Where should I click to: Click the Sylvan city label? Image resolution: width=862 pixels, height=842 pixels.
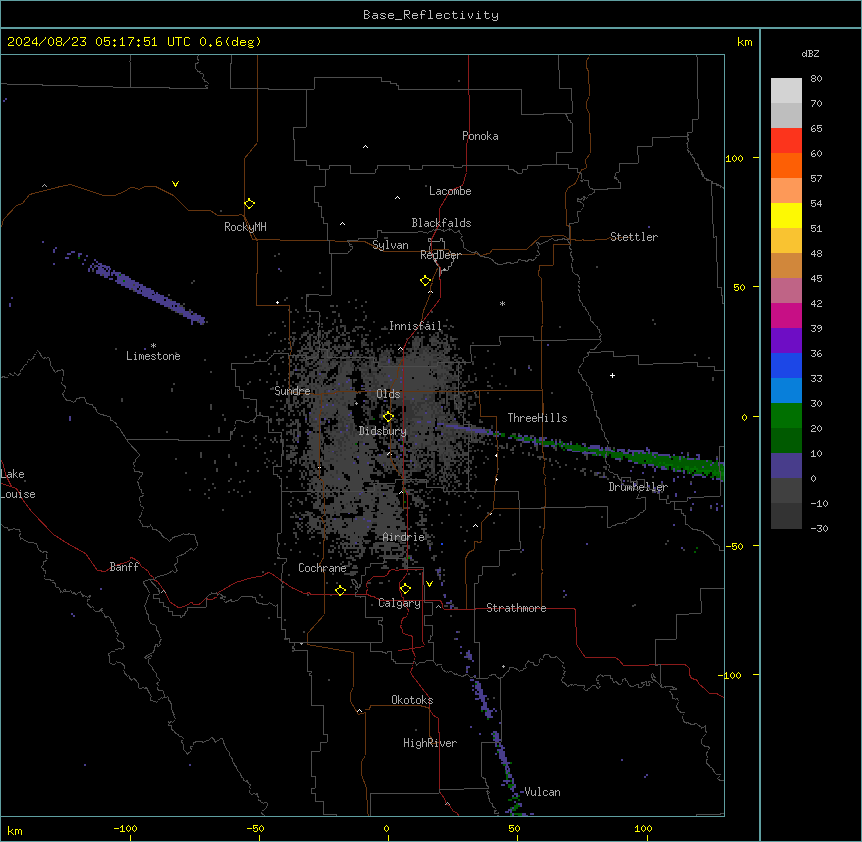390,245
